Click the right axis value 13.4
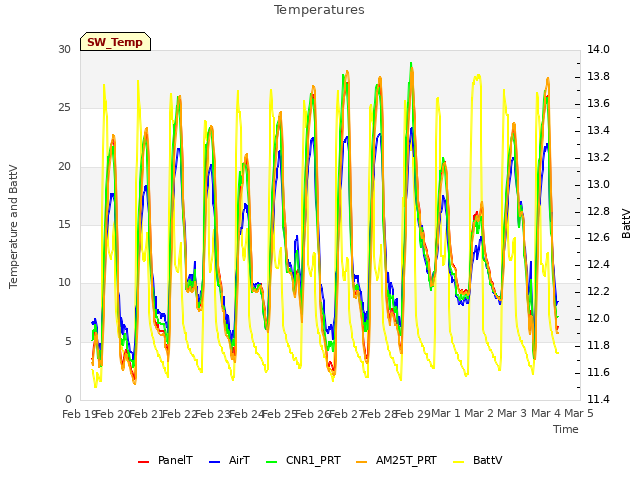The width and height of the screenshot is (640, 480). coord(598,130)
